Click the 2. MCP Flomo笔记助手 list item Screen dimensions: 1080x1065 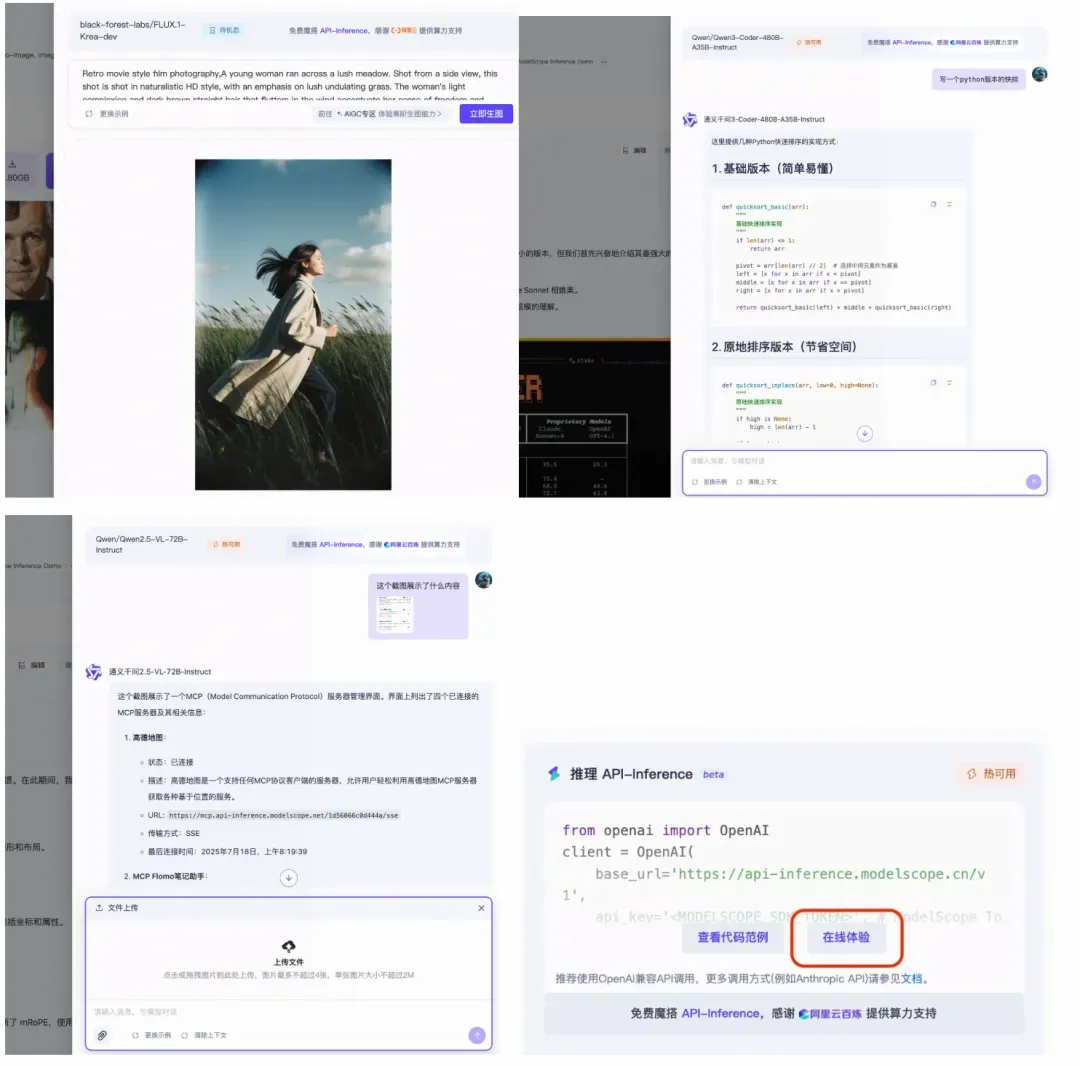pyautogui.click(x=166, y=876)
